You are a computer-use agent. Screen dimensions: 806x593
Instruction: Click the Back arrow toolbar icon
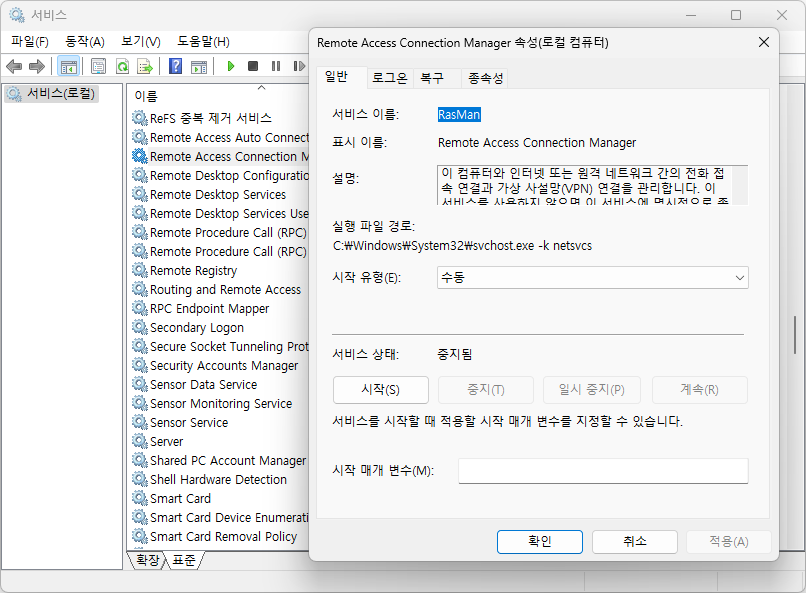[x=14, y=66]
